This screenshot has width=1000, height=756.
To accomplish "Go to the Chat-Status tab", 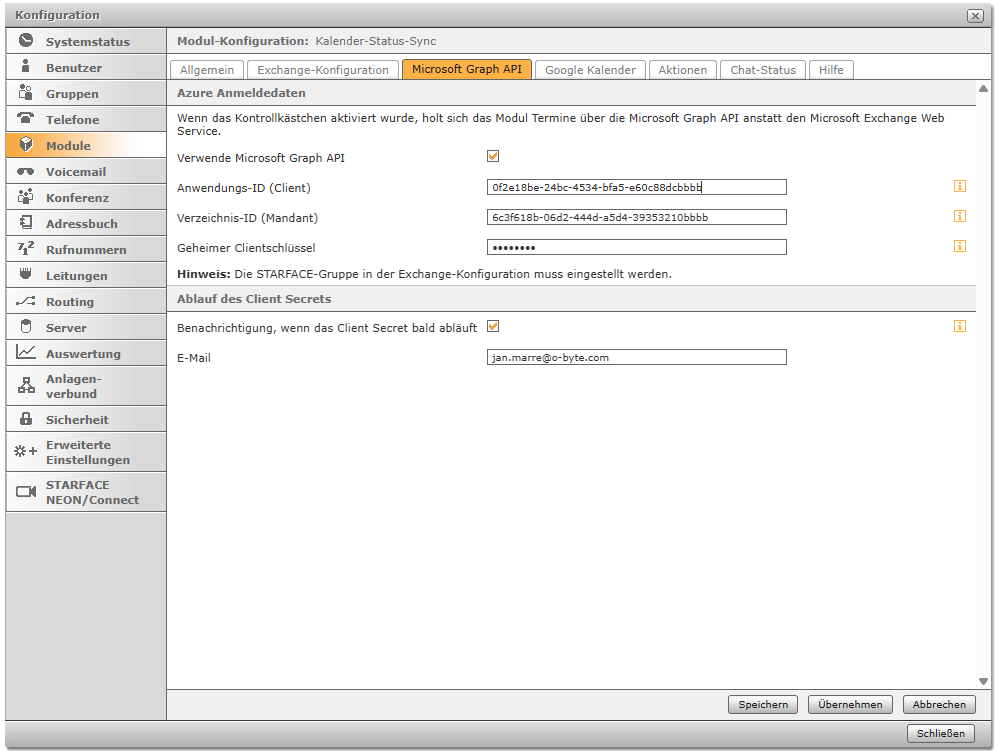I will (763, 70).
